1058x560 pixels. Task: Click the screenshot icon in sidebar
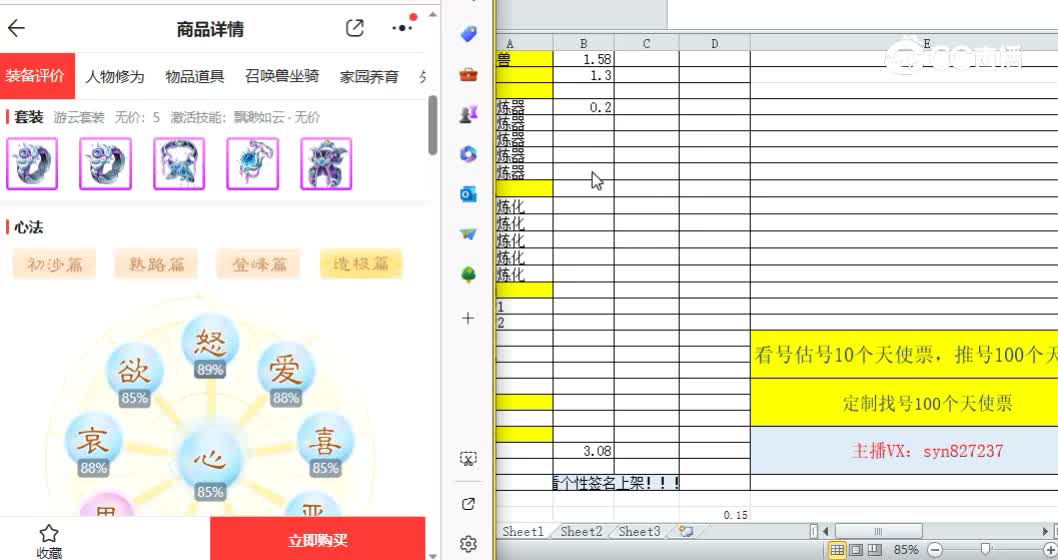click(x=468, y=459)
